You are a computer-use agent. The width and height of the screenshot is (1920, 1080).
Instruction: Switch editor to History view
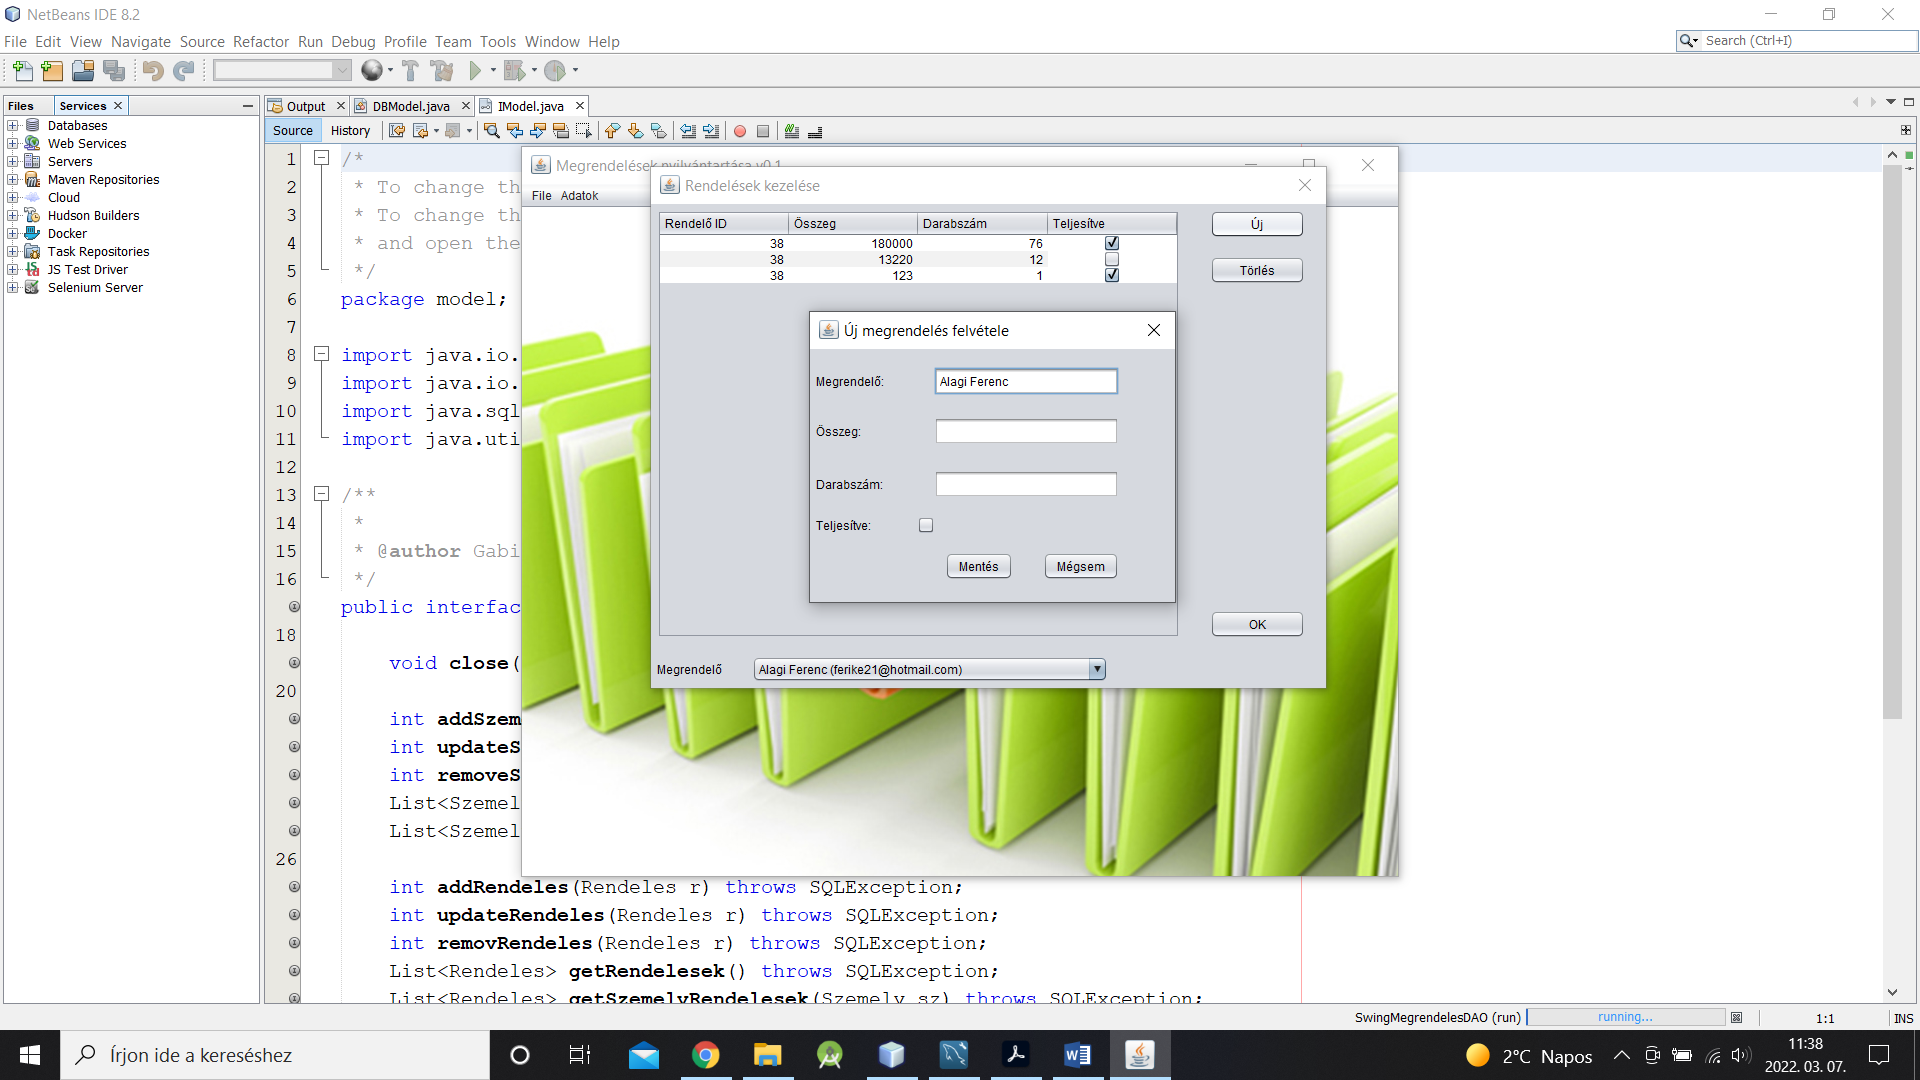(350, 130)
